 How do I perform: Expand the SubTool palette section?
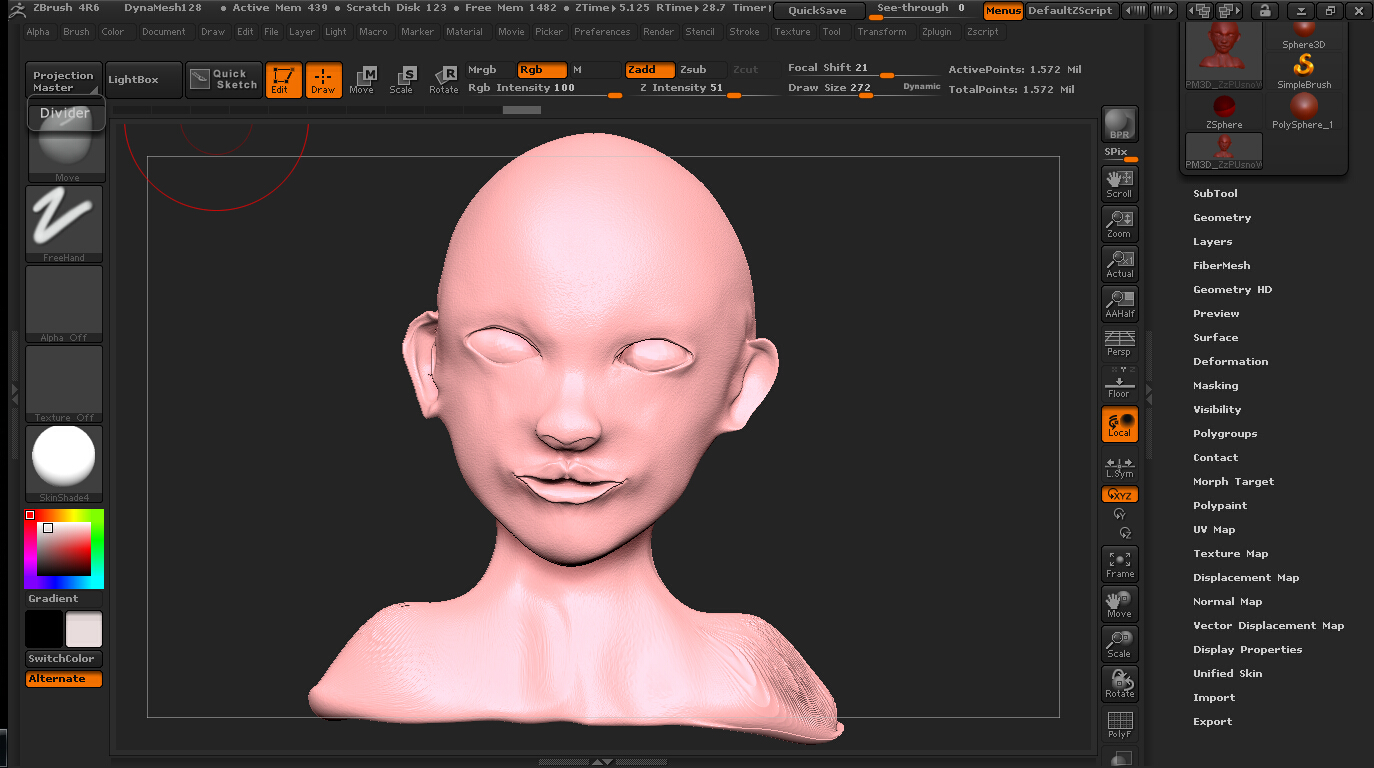pos(1215,193)
